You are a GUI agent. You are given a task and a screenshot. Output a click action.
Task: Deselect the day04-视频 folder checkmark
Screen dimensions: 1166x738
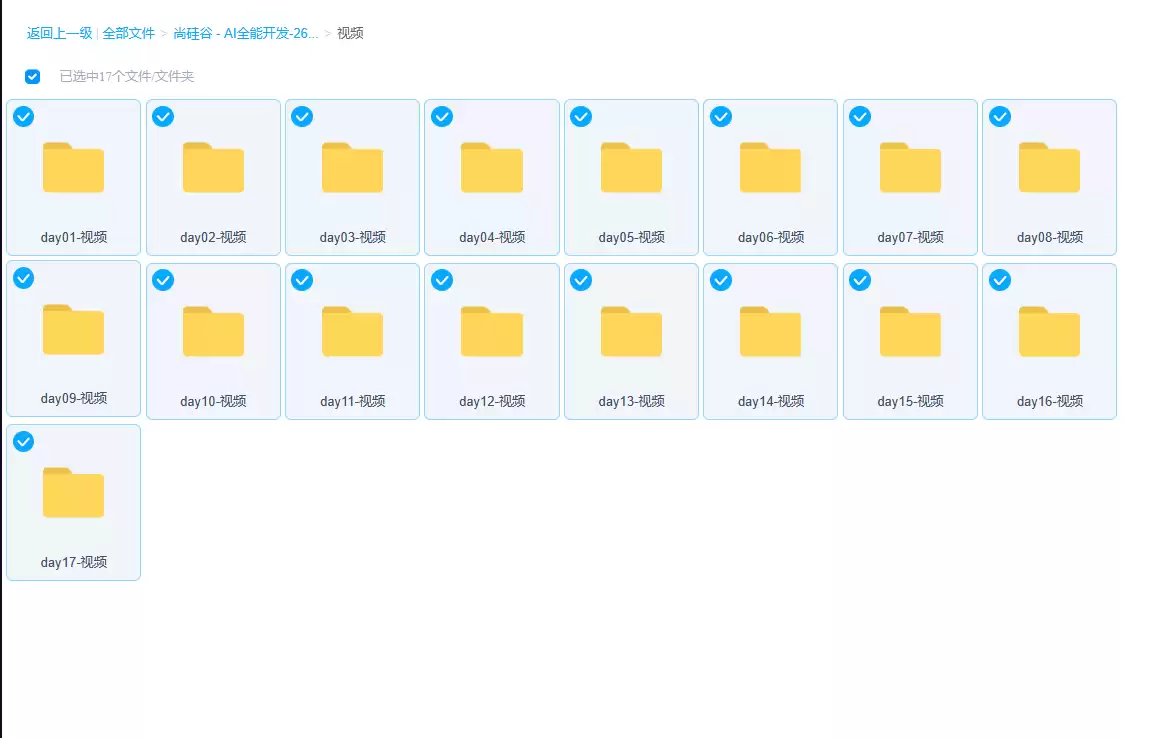click(442, 117)
